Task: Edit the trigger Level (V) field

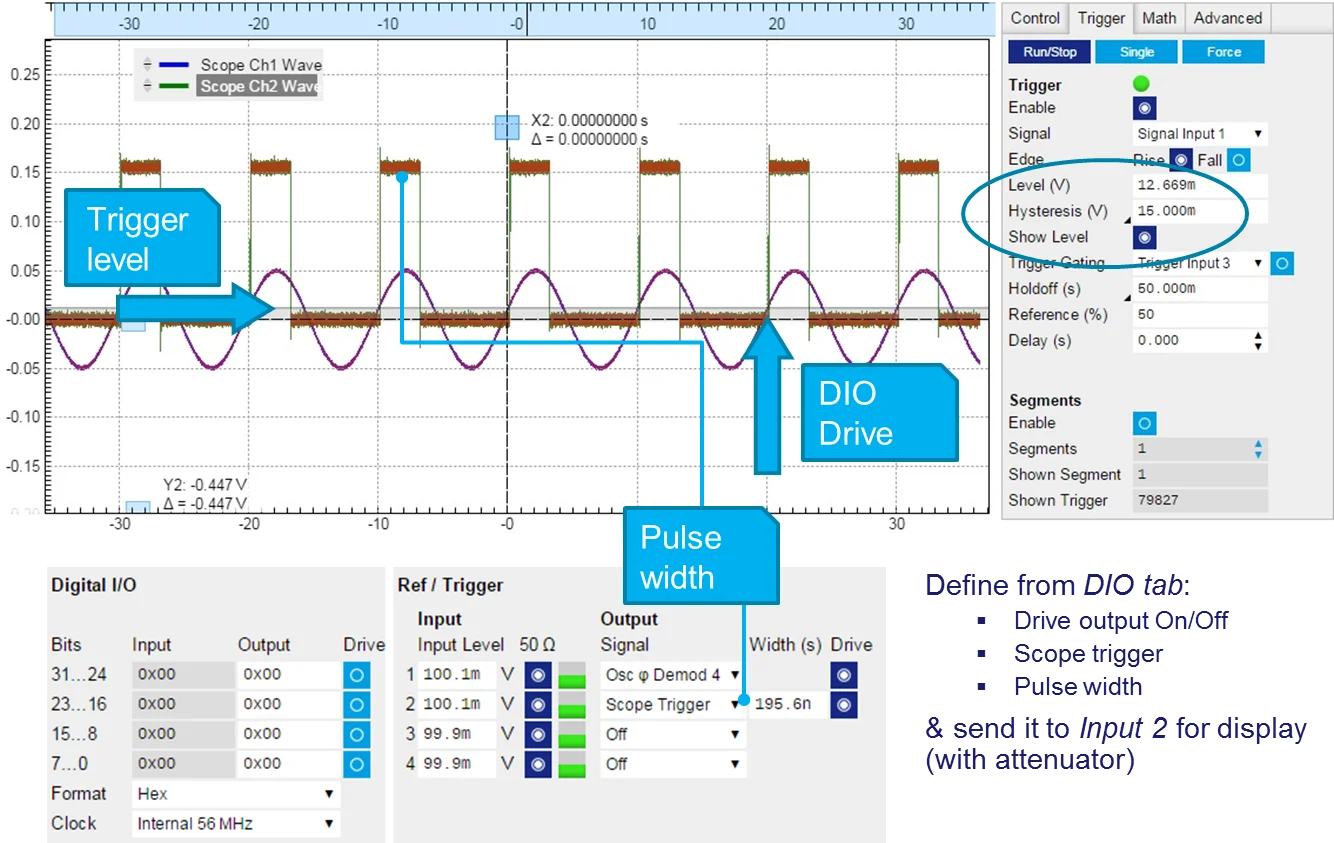Action: pyautogui.click(x=1200, y=185)
